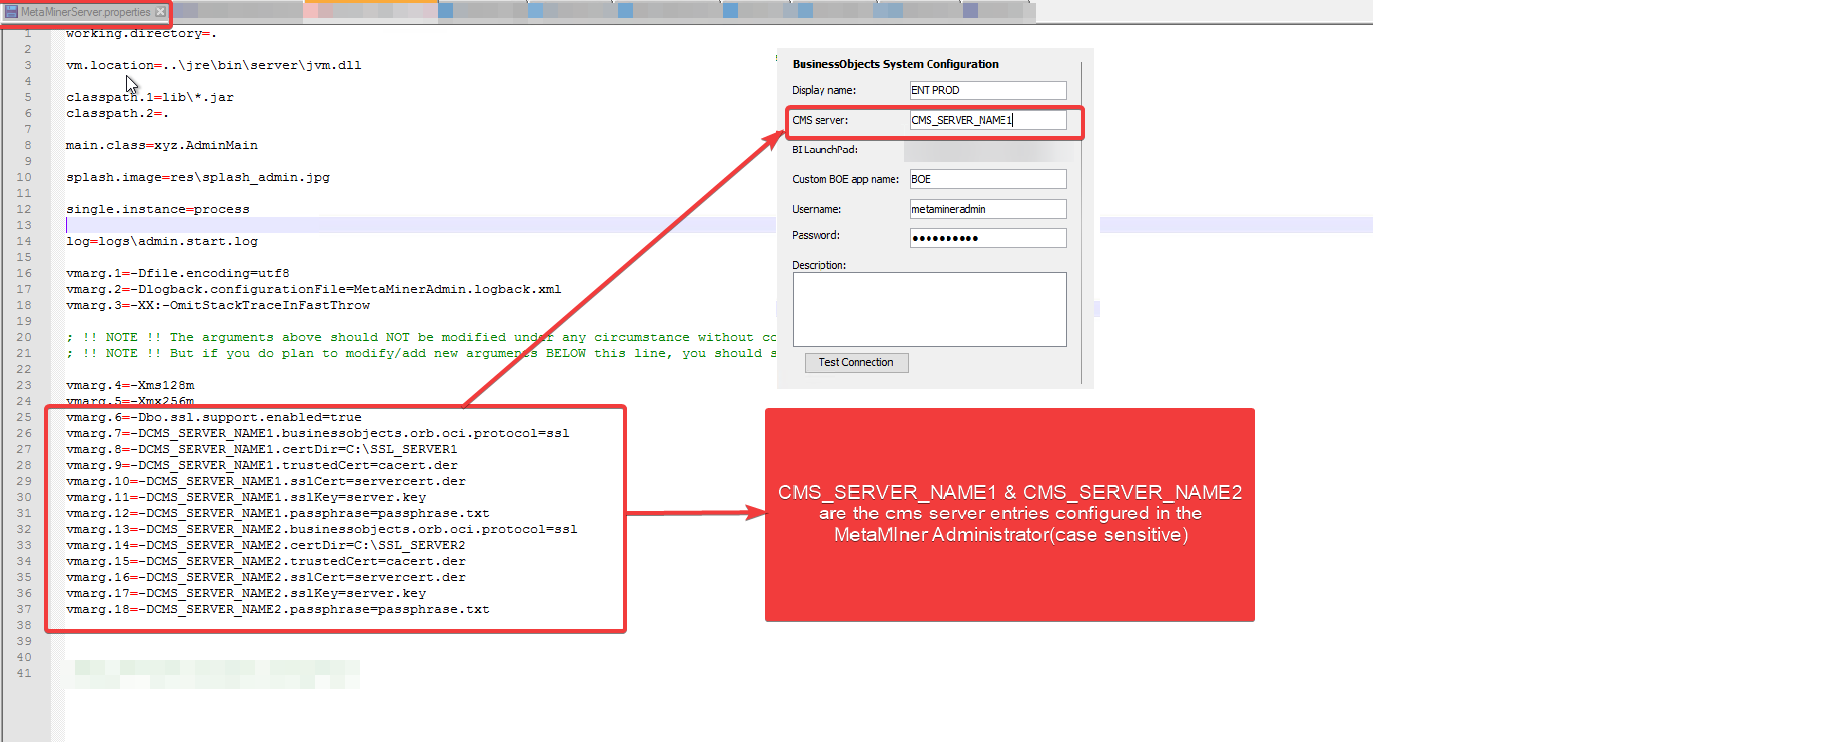This screenshot has width=1842, height=742.
Task: Click the comment line starting 'But if you do plan'
Action: [421, 354]
